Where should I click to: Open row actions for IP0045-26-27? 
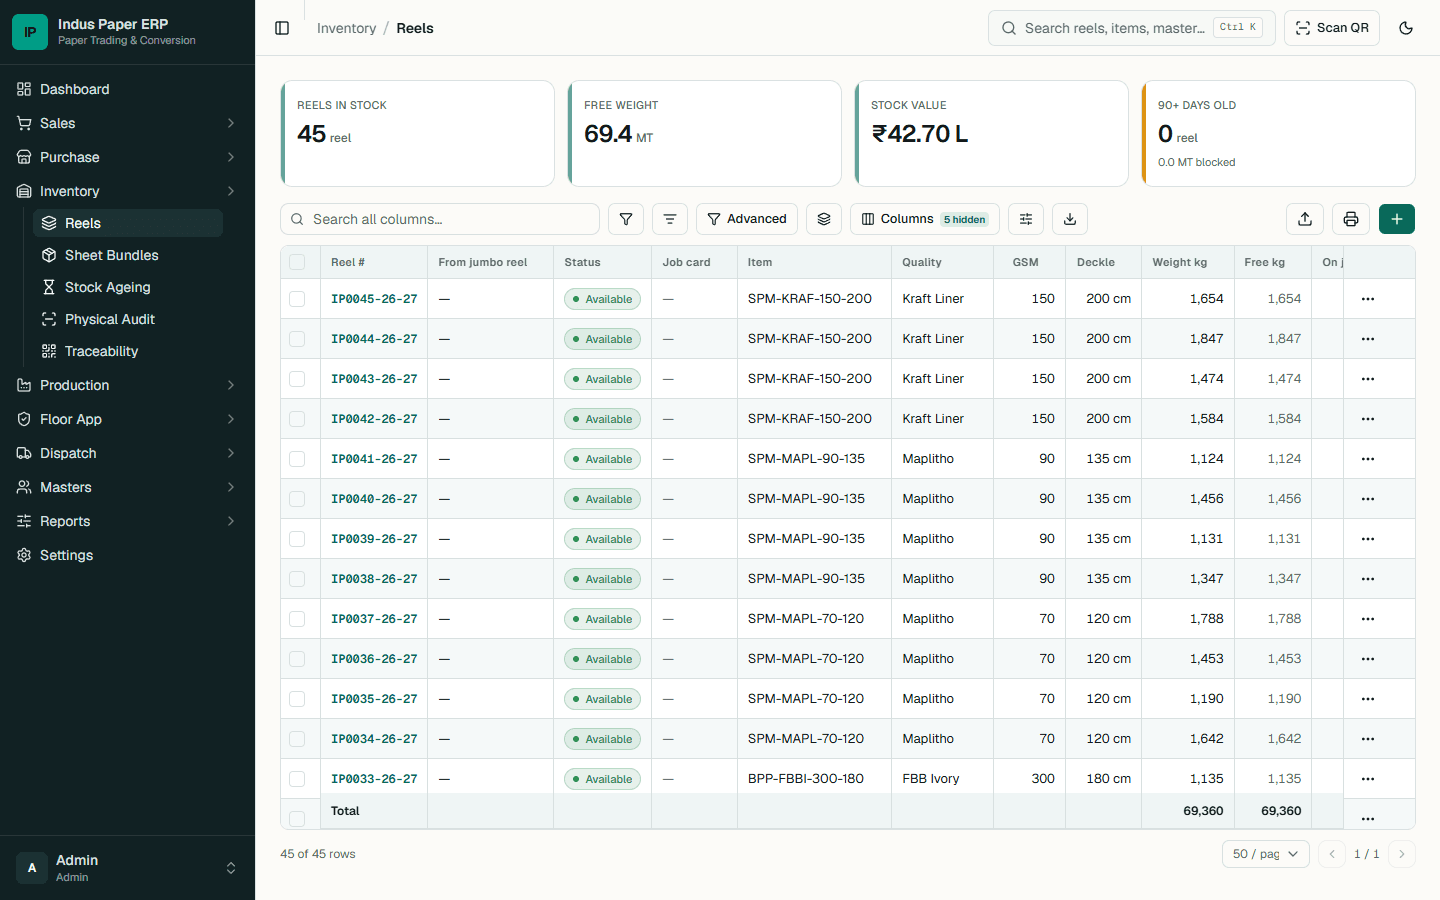tap(1368, 299)
